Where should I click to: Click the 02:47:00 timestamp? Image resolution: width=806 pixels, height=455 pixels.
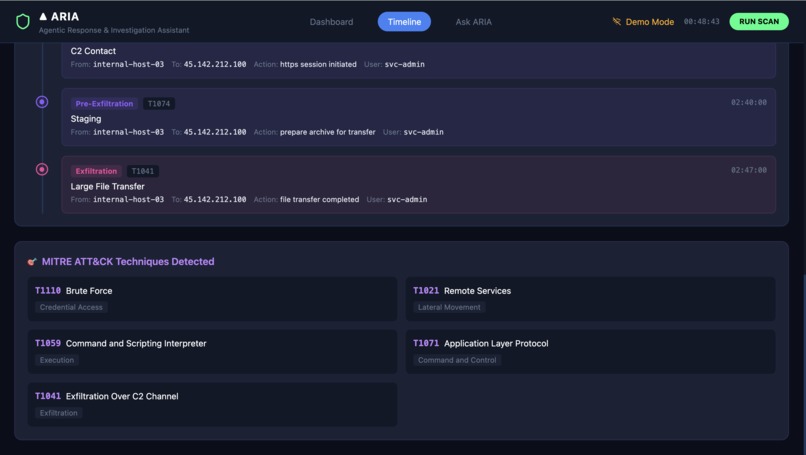point(748,170)
